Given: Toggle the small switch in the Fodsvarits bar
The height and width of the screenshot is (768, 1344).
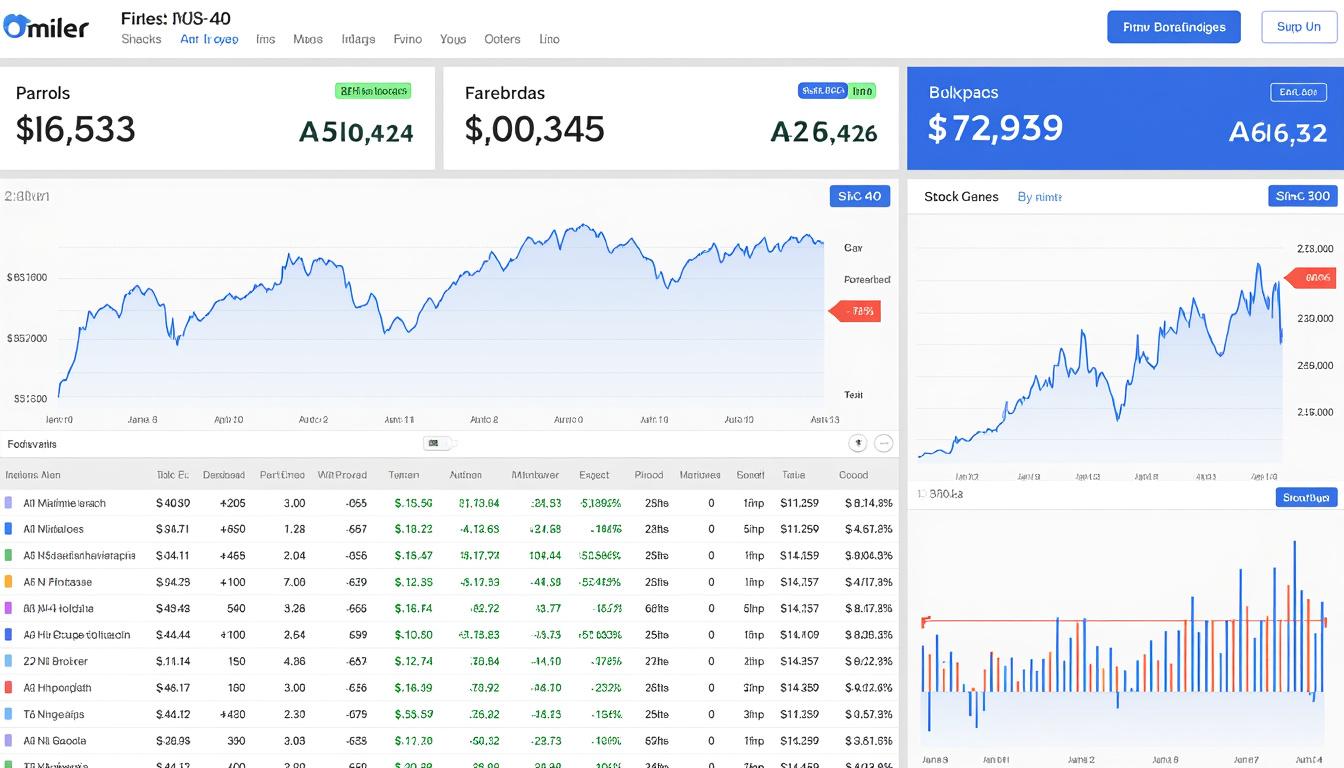Looking at the screenshot, I should pyautogui.click(x=438, y=443).
